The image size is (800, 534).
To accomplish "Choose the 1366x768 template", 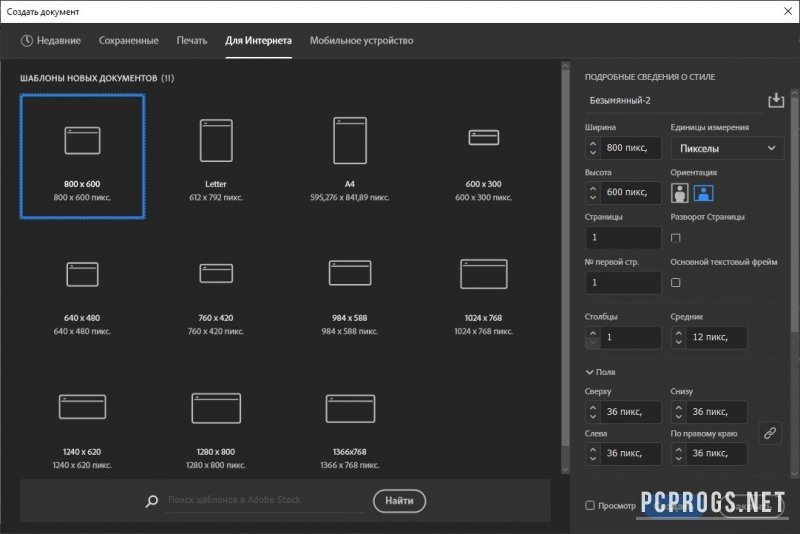I will (x=349, y=431).
